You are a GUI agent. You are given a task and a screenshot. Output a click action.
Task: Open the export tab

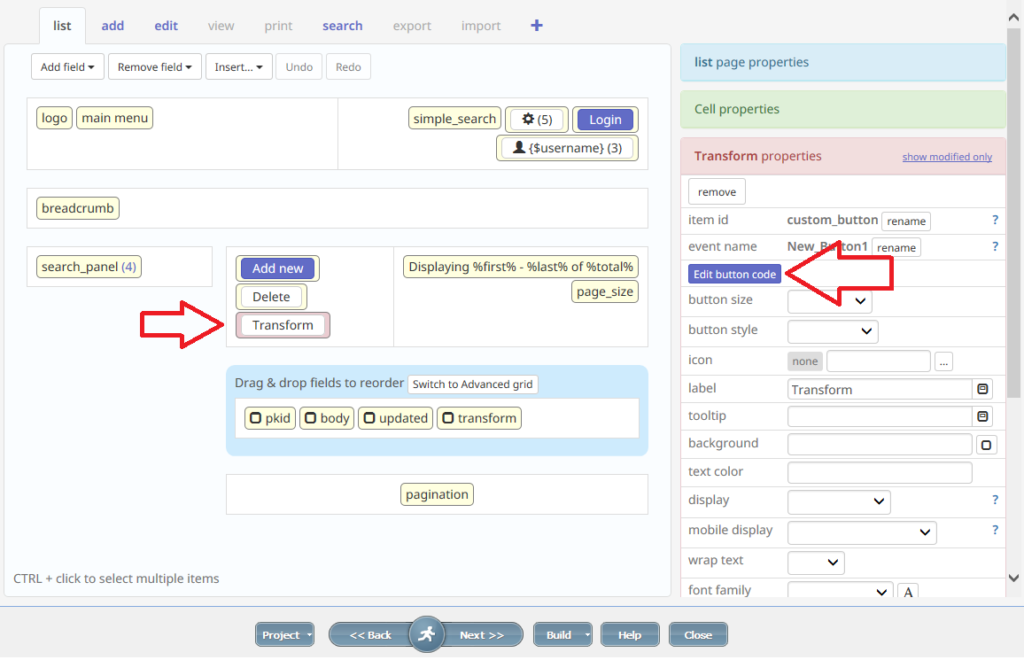coord(412,25)
